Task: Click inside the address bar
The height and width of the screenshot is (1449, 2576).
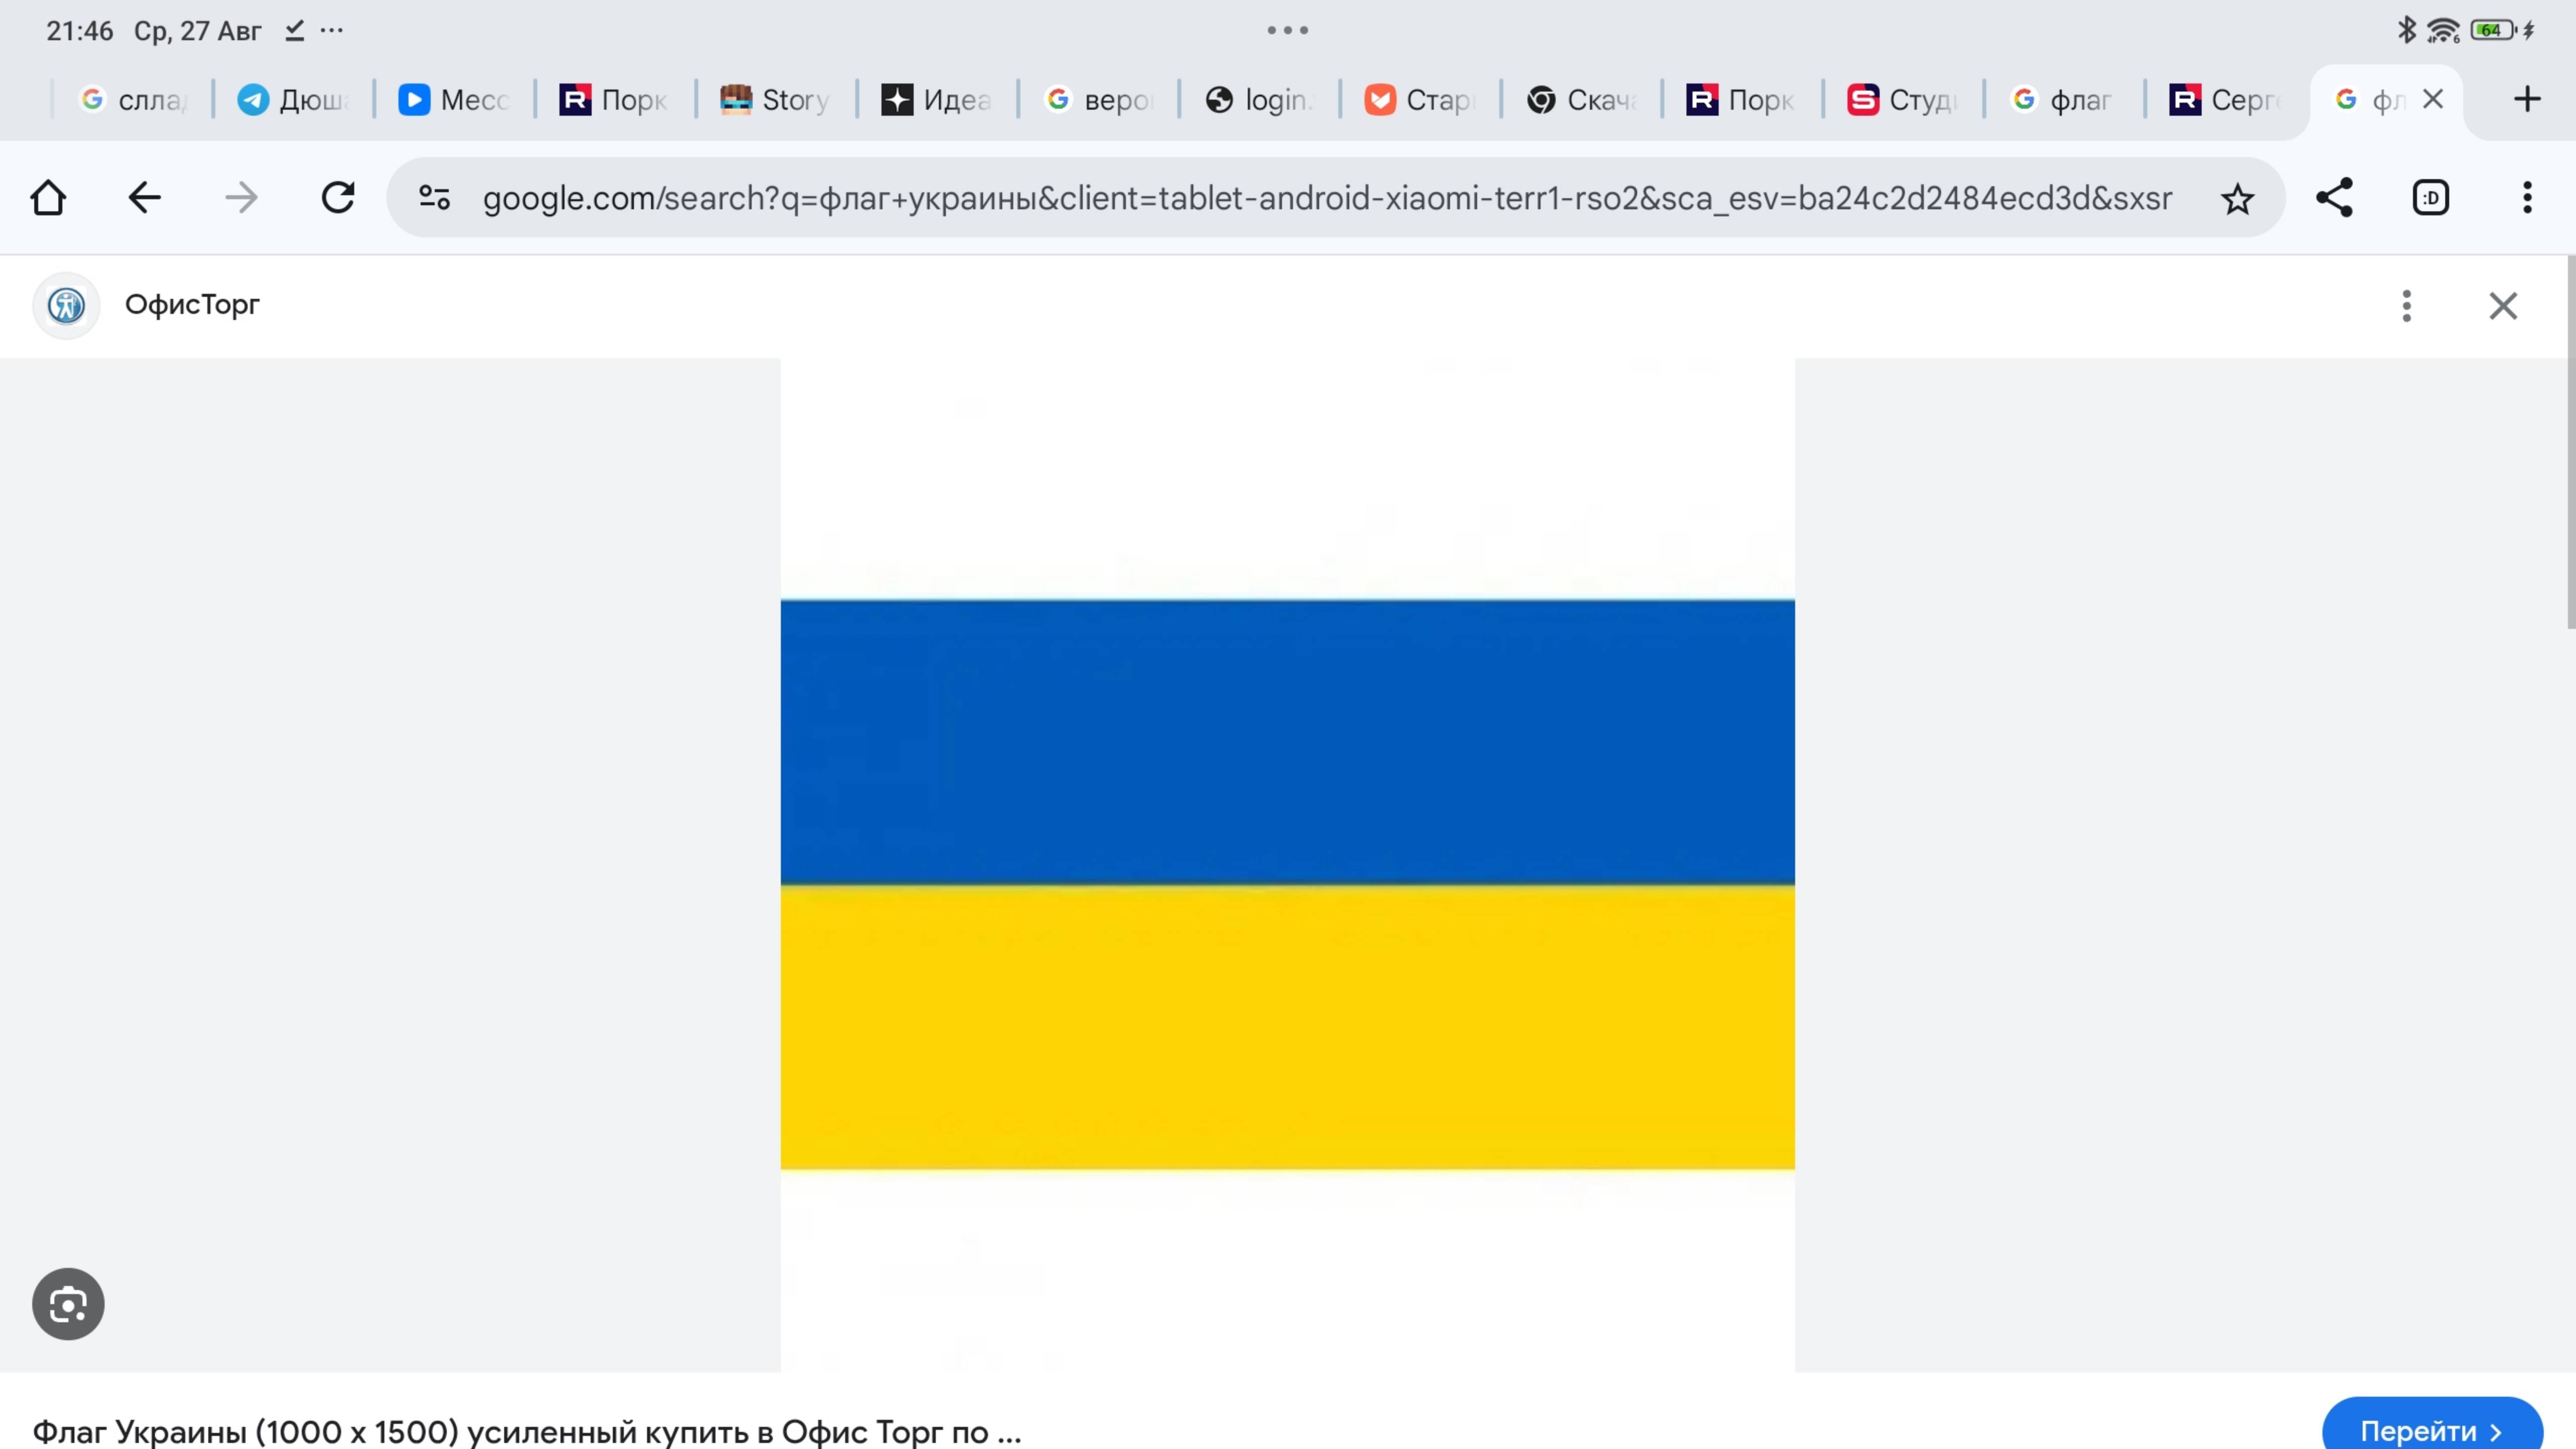Action: click(x=1300, y=197)
